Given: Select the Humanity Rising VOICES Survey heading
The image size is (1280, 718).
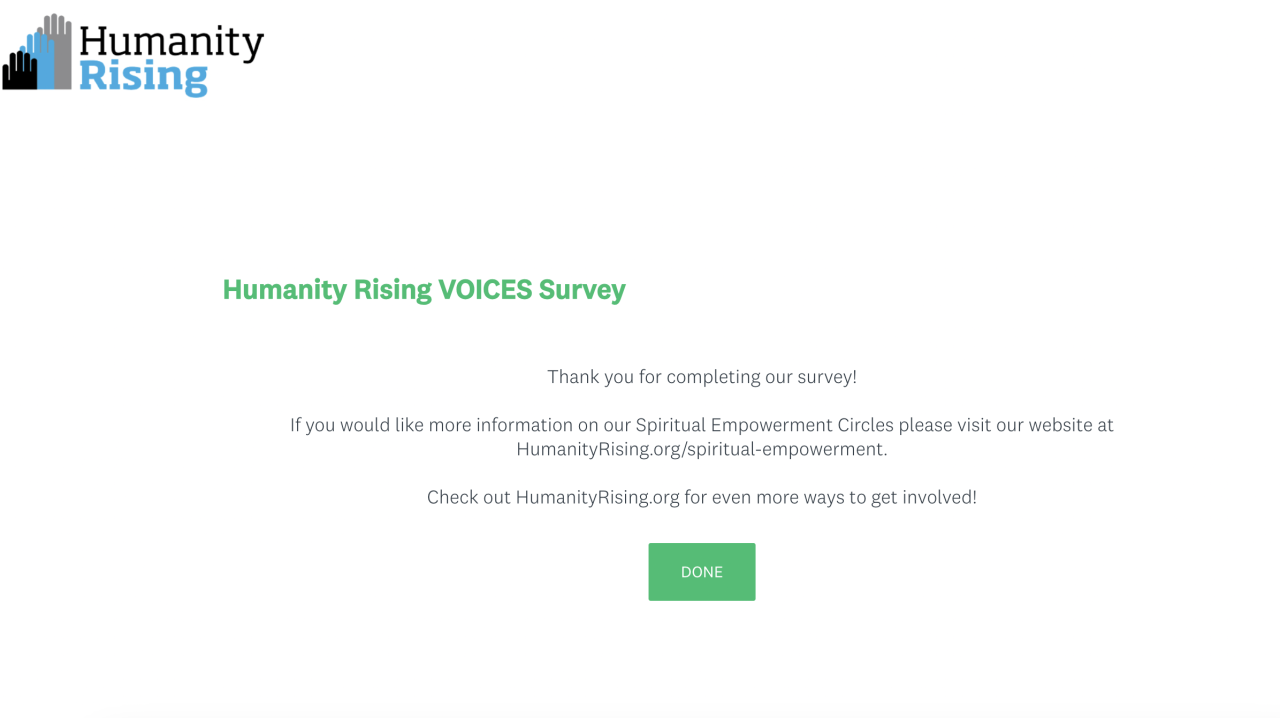Looking at the screenshot, I should click(424, 289).
